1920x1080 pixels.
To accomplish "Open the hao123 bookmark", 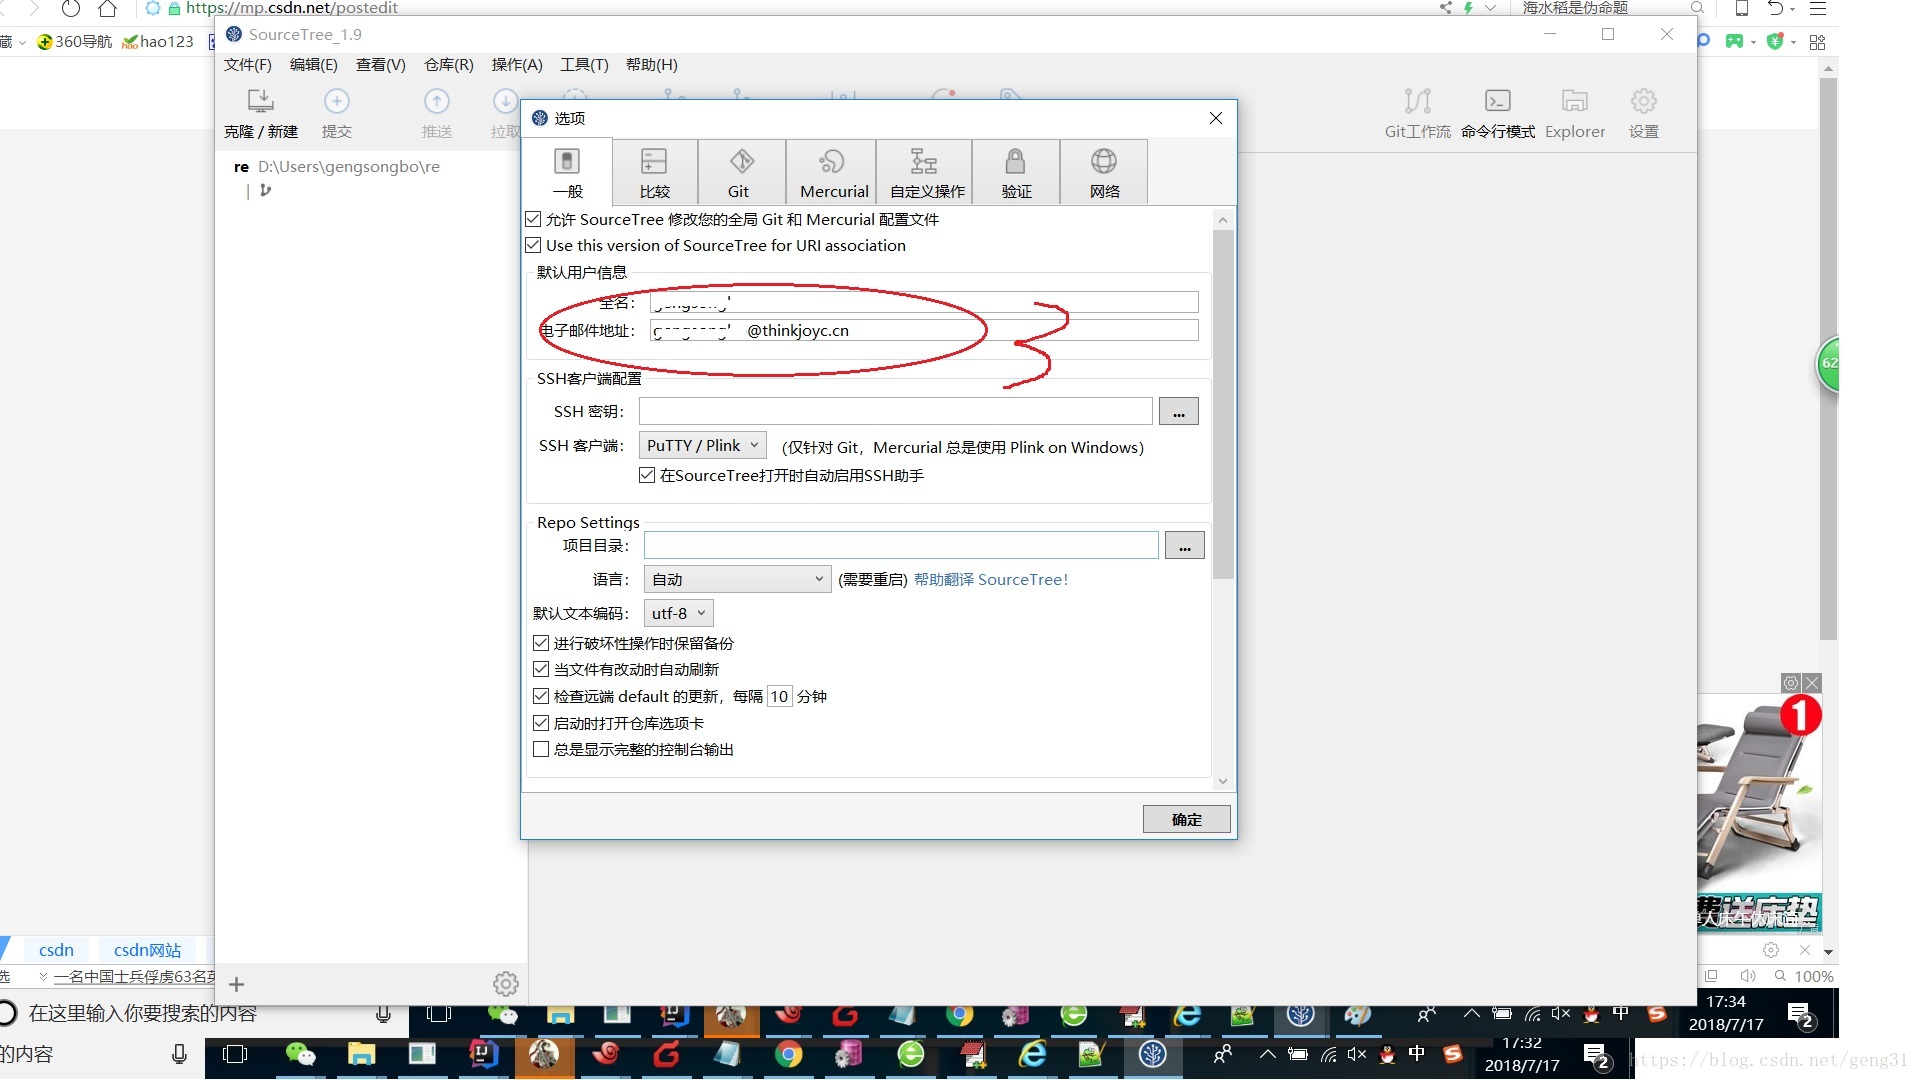I will (x=158, y=41).
